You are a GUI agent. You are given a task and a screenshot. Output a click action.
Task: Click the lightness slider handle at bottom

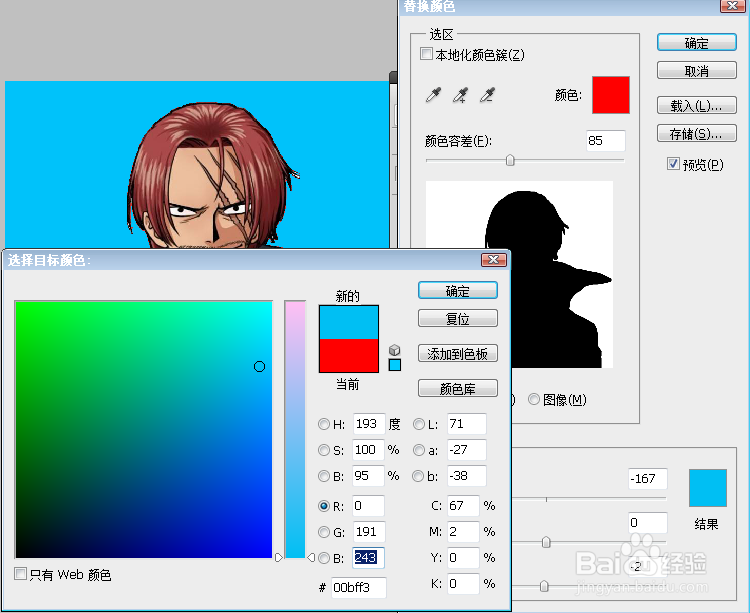point(544,586)
